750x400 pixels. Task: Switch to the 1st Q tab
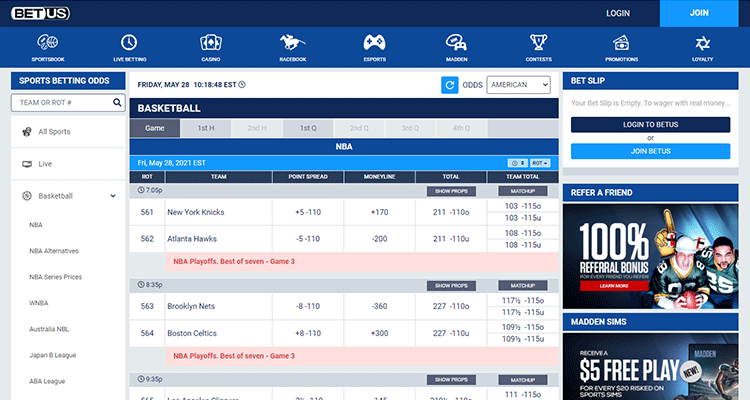308,128
